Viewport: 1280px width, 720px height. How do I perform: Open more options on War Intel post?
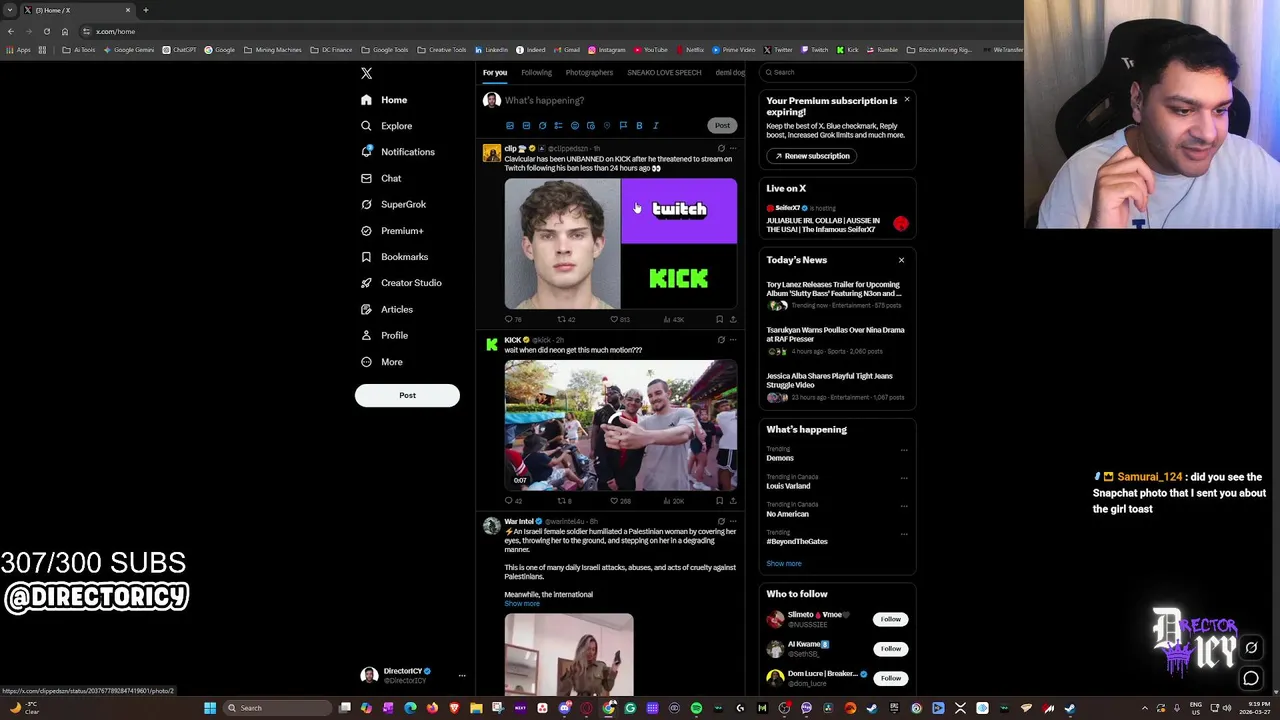(x=733, y=521)
